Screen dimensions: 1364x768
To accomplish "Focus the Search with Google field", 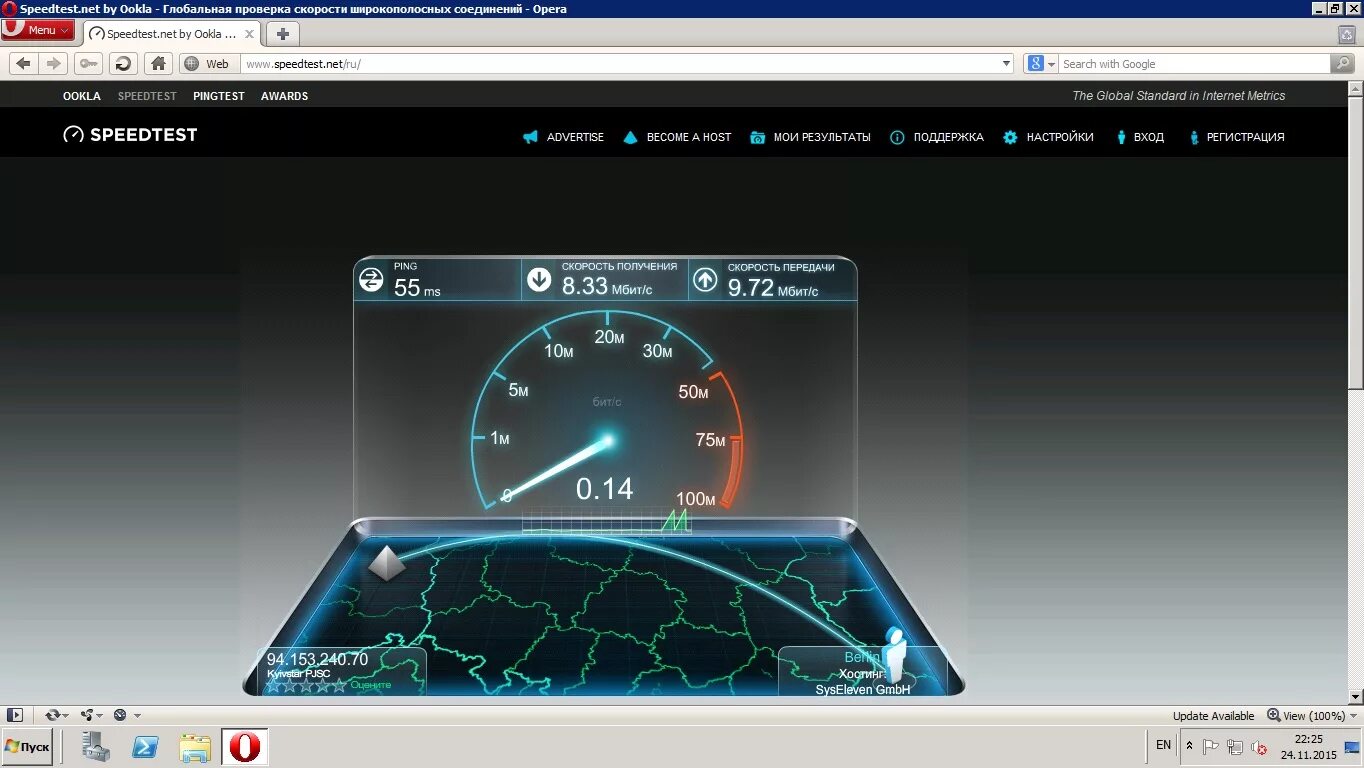I will (x=1195, y=63).
